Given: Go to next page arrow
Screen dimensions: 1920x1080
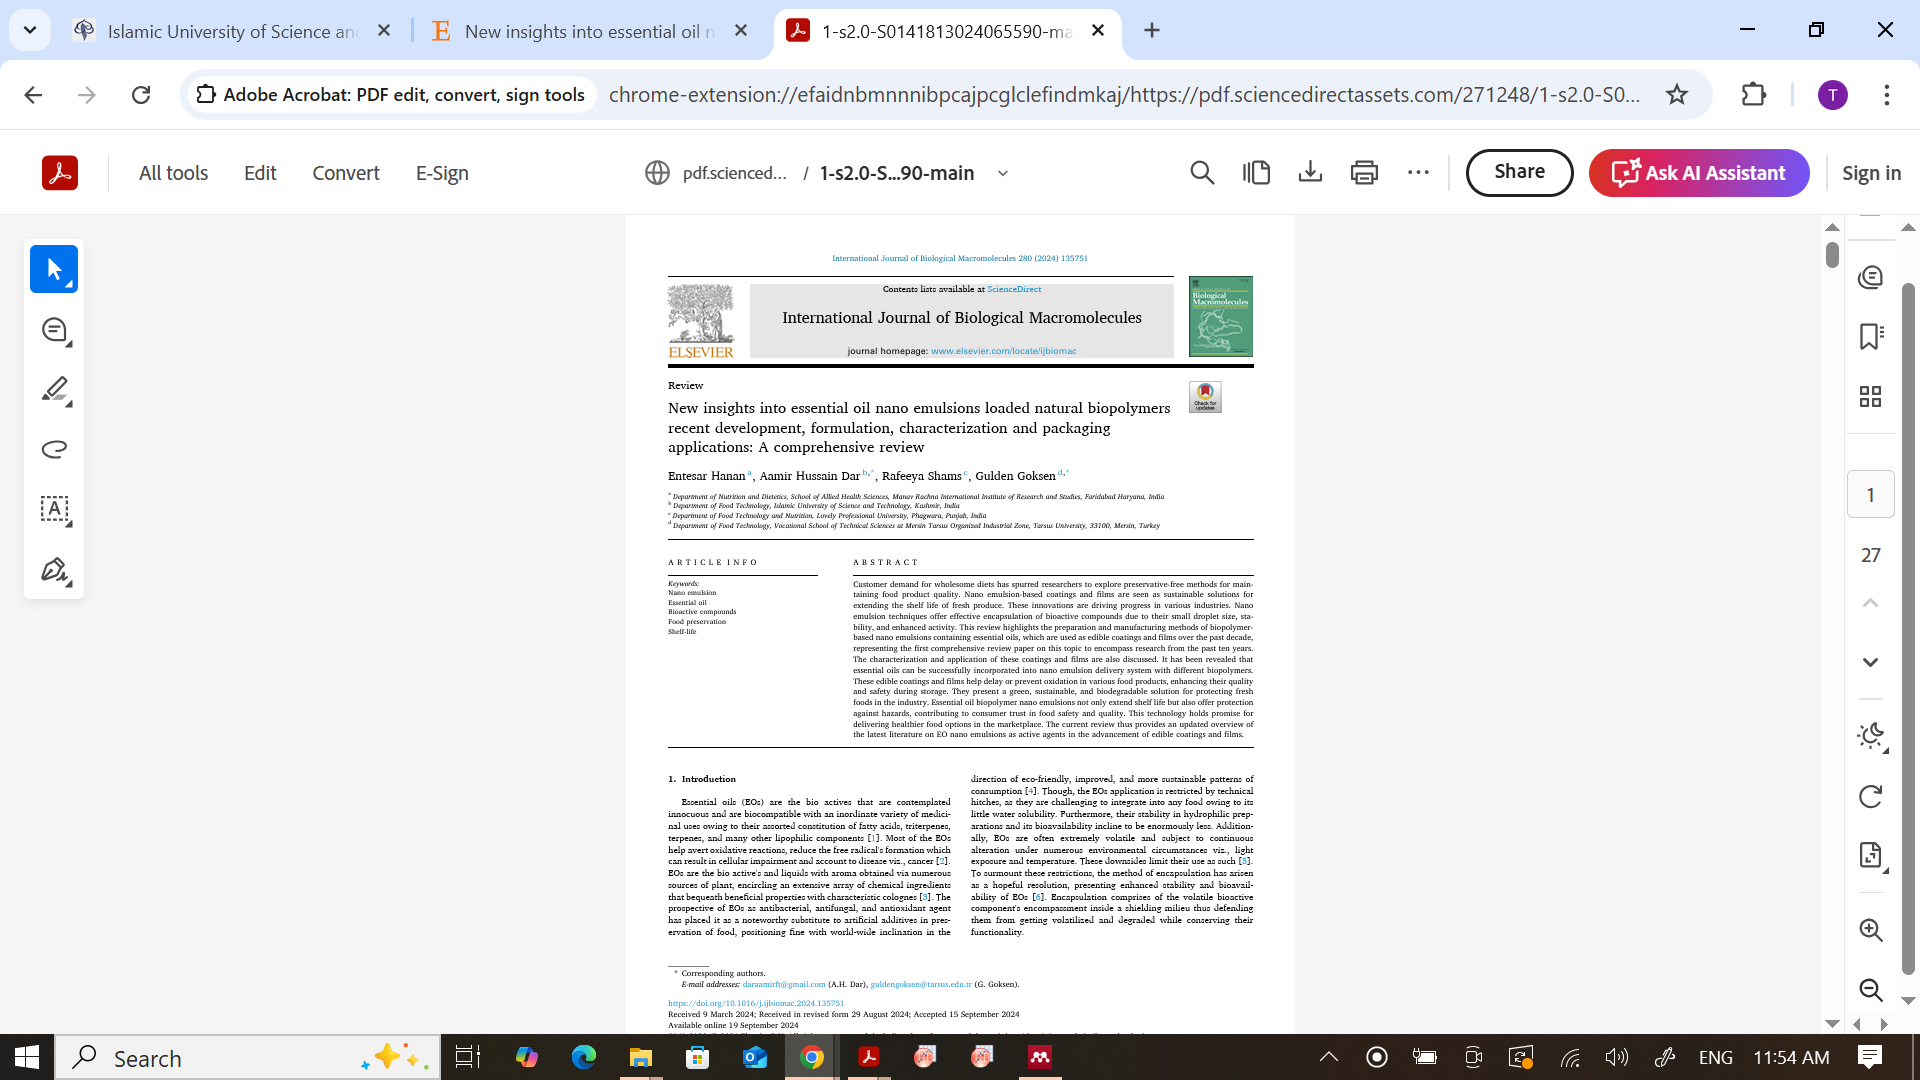Looking at the screenshot, I should (1870, 662).
